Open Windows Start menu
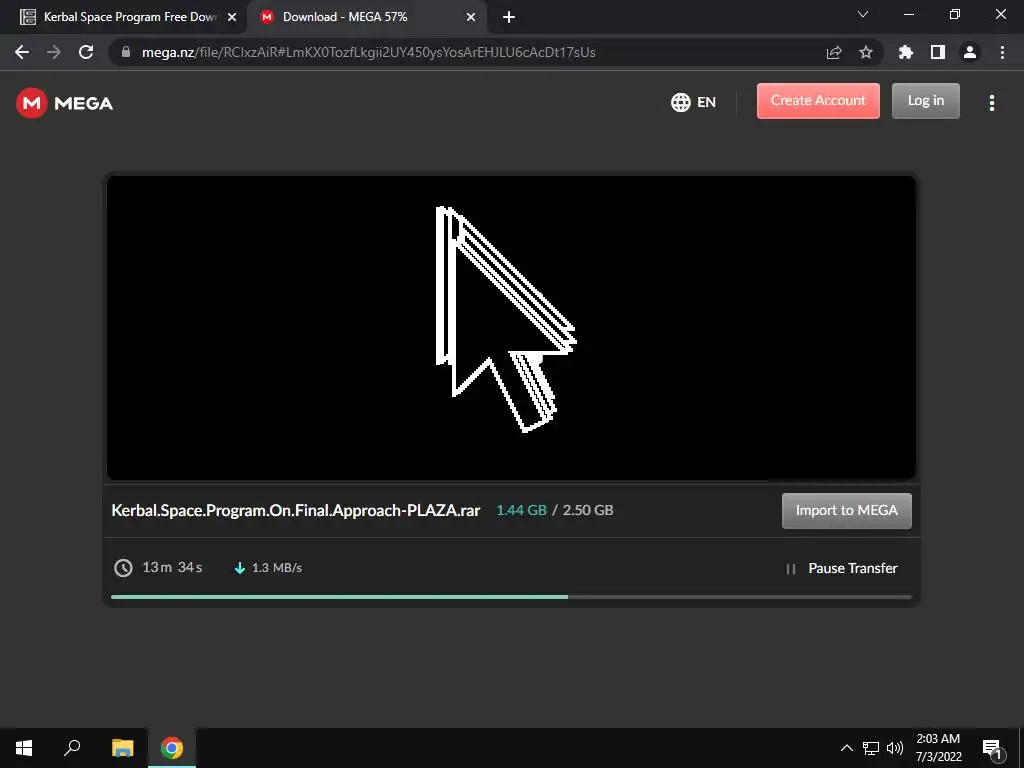1024x768 pixels. 24,748
